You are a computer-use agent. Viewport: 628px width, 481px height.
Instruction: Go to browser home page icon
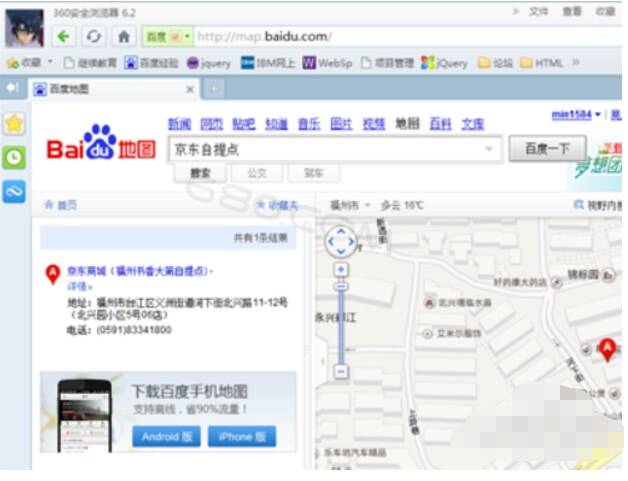click(124, 37)
